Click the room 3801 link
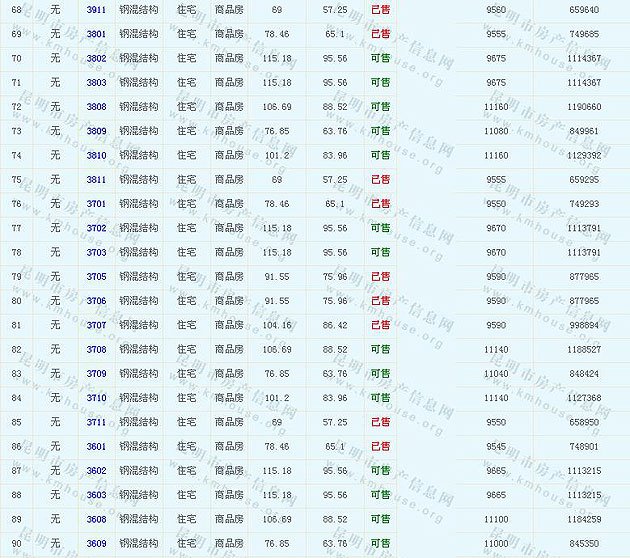630x558 pixels. tap(96, 34)
